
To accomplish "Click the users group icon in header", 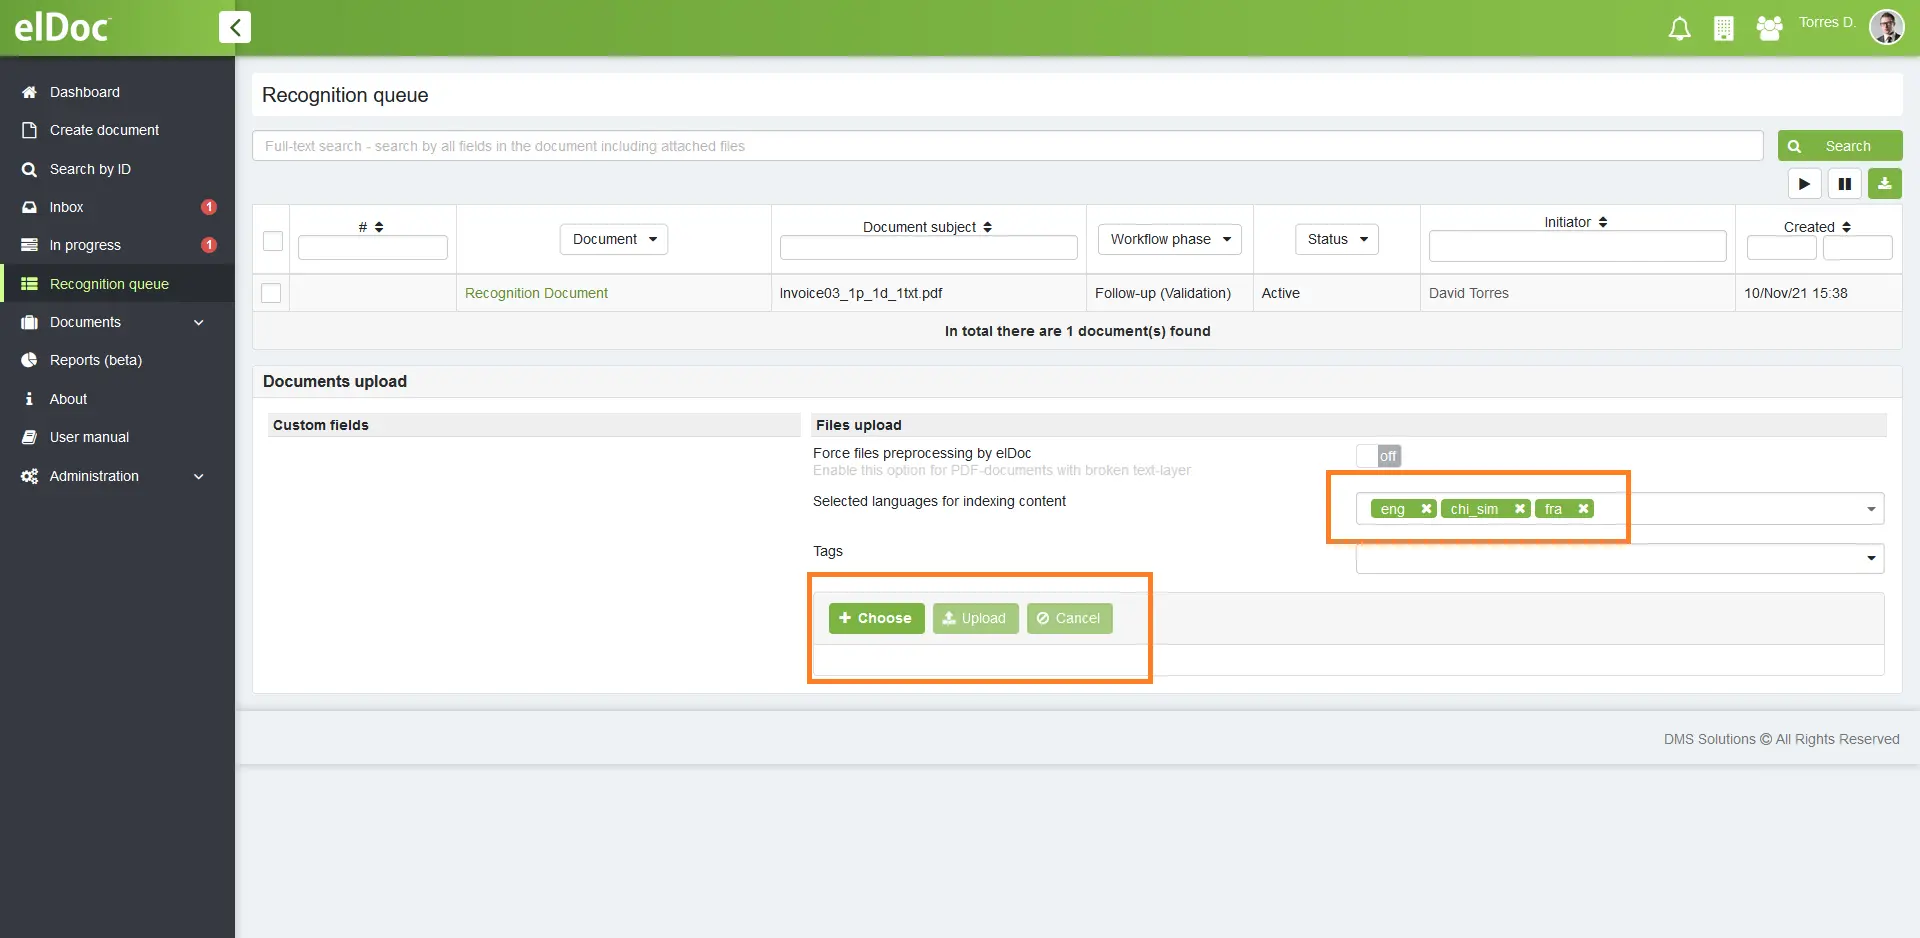I will click(1769, 29).
